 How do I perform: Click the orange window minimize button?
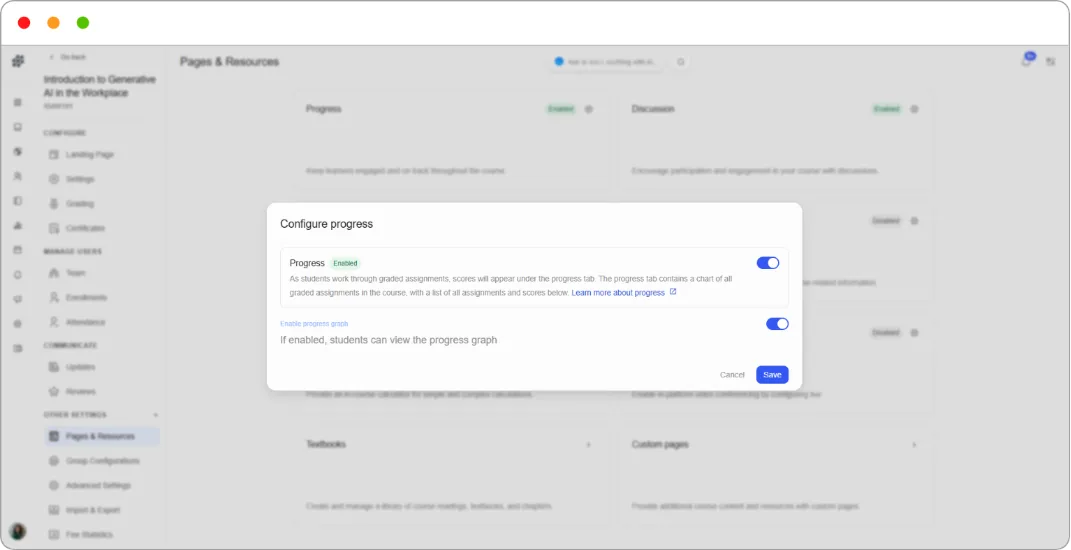tap(53, 23)
